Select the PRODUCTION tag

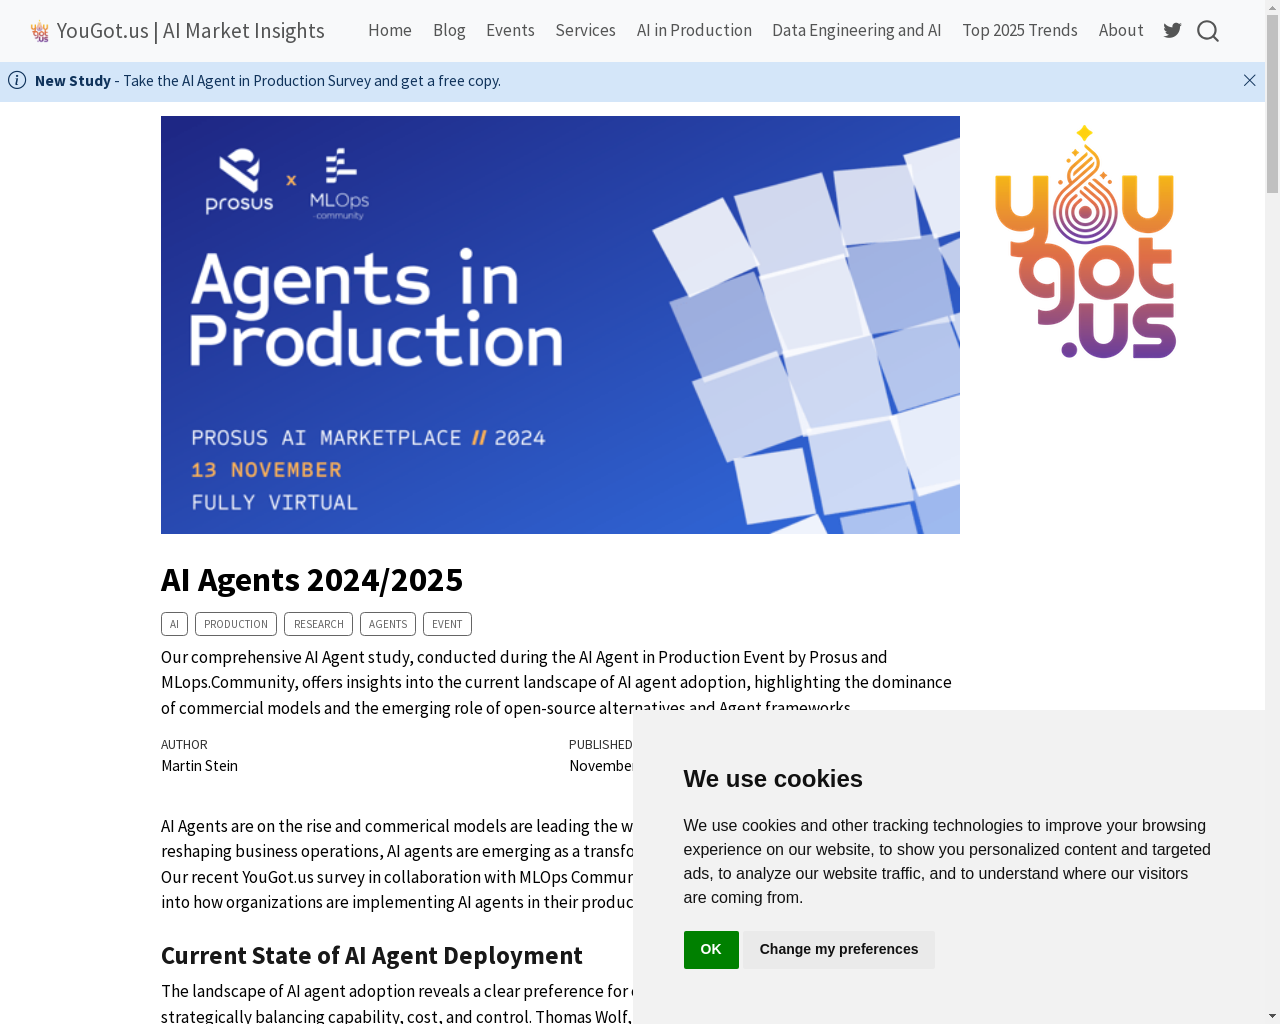[x=236, y=624]
